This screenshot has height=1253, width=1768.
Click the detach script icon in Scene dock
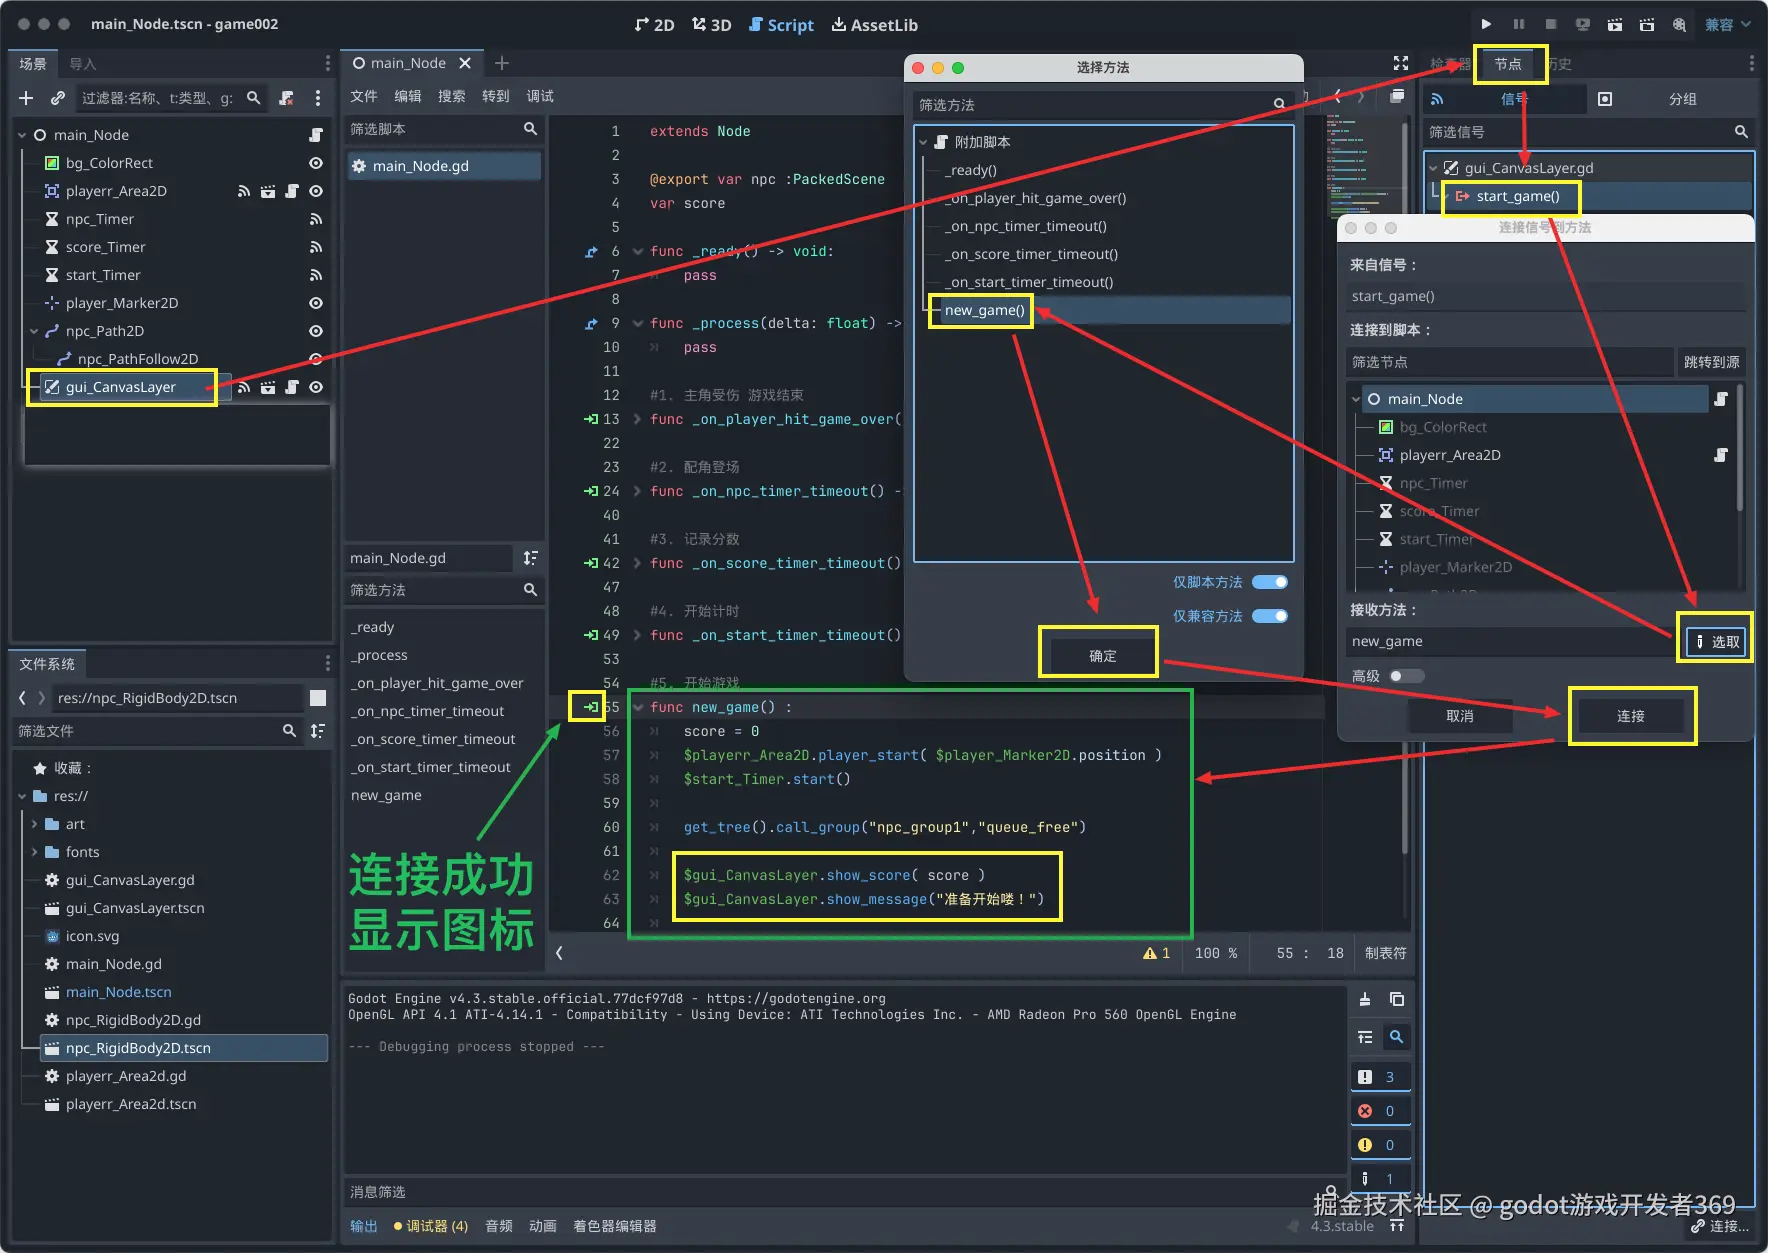click(287, 98)
